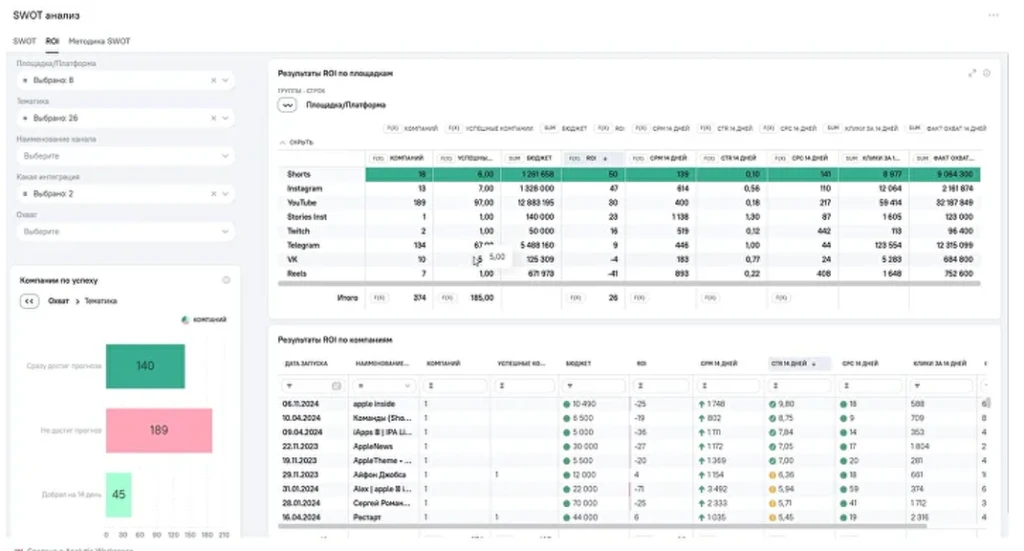Viewport: 1024px width, 551px height.
Task: Open info icon of ROI по площадкам panel
Action: (x=986, y=73)
